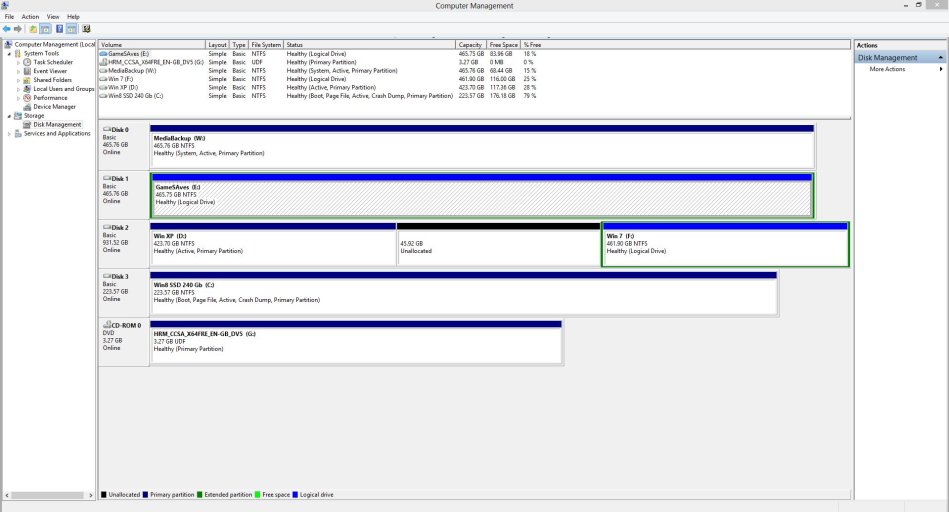
Task: Click the System Tools icon in the tree
Action: tap(18, 53)
